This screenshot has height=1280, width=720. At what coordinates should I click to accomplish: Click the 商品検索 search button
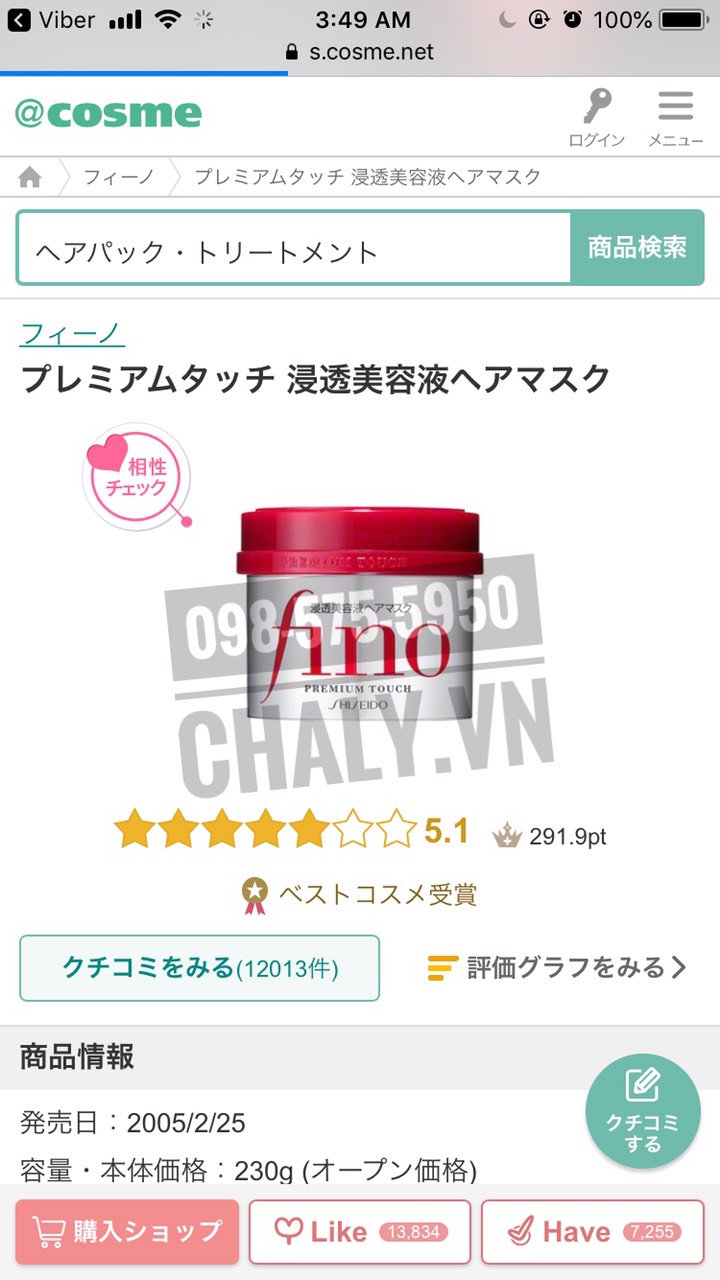(x=637, y=247)
